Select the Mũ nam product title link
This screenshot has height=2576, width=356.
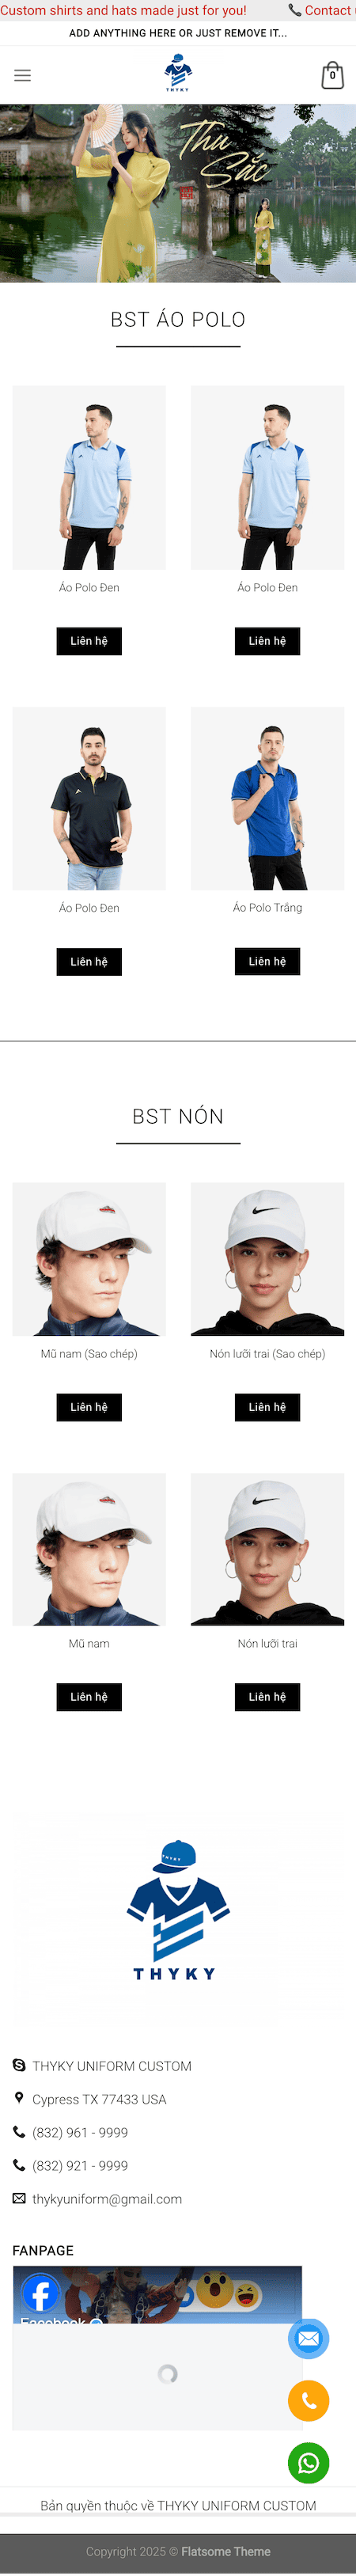pyautogui.click(x=89, y=1643)
